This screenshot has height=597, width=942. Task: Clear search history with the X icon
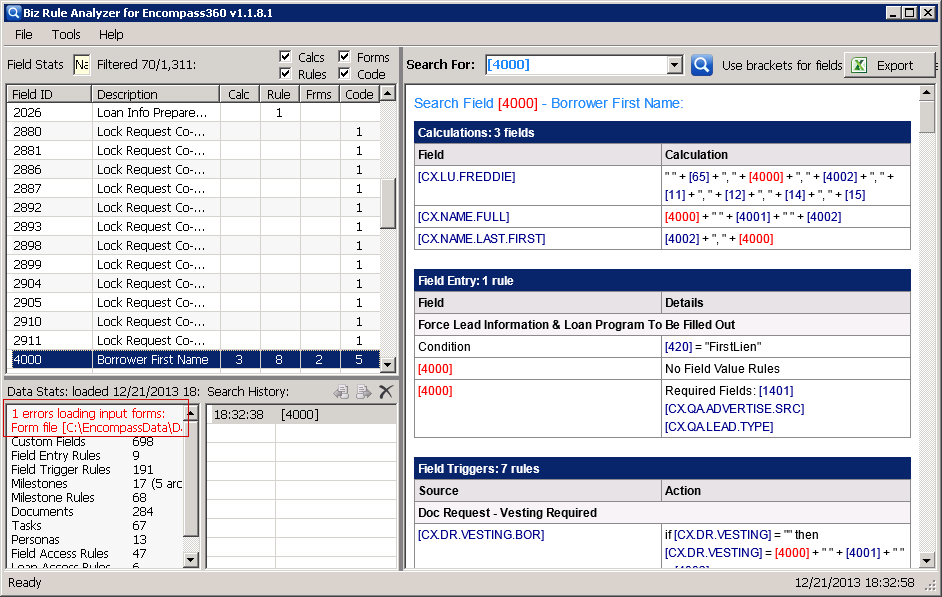pos(385,391)
